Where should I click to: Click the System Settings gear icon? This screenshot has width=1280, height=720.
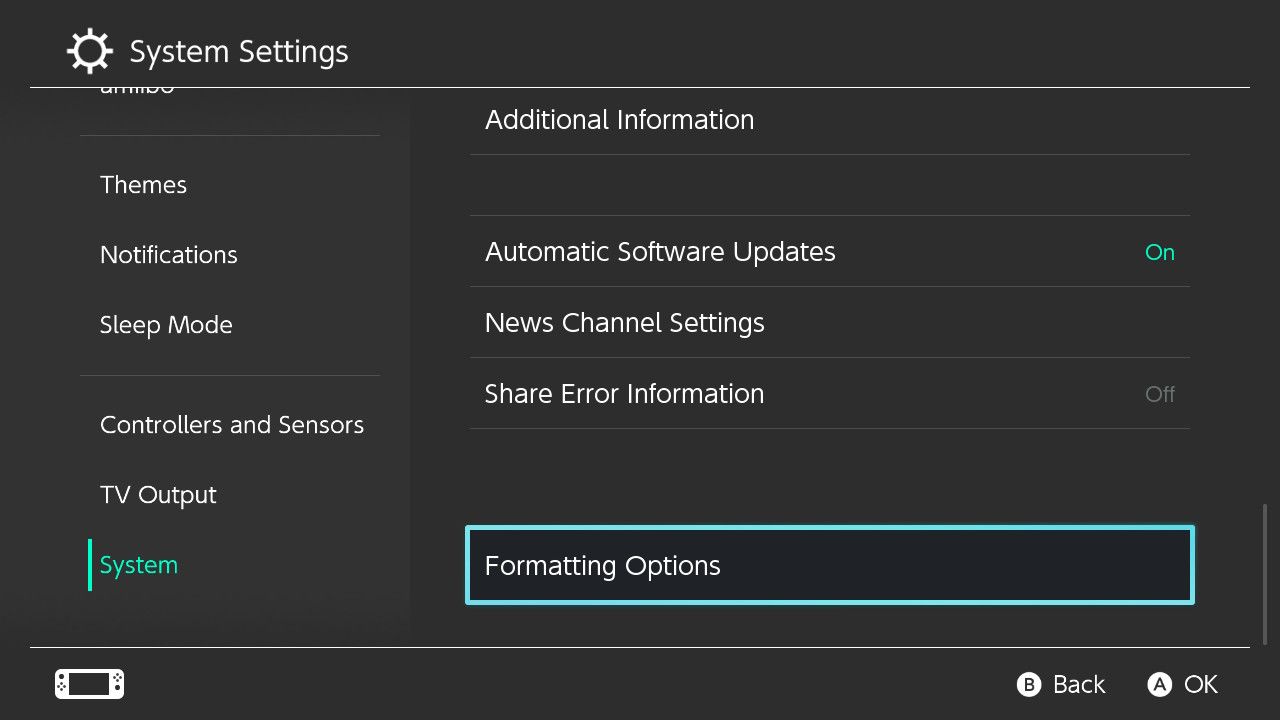[x=89, y=52]
